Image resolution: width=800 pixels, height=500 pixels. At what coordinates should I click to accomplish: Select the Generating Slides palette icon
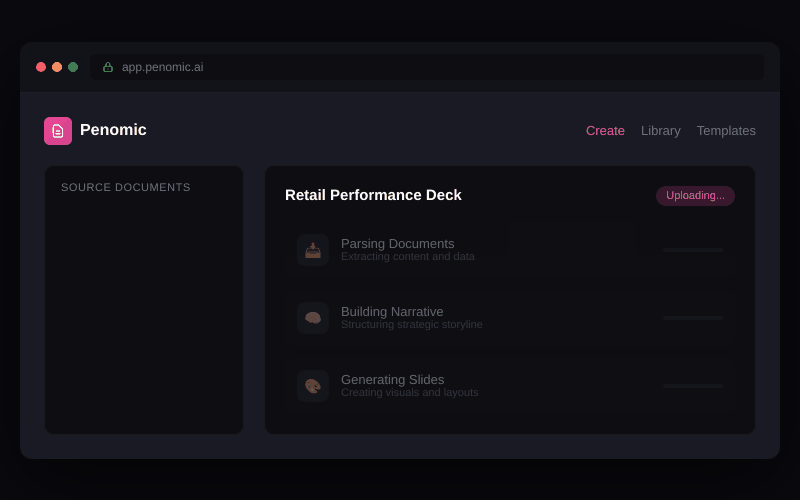[313, 386]
